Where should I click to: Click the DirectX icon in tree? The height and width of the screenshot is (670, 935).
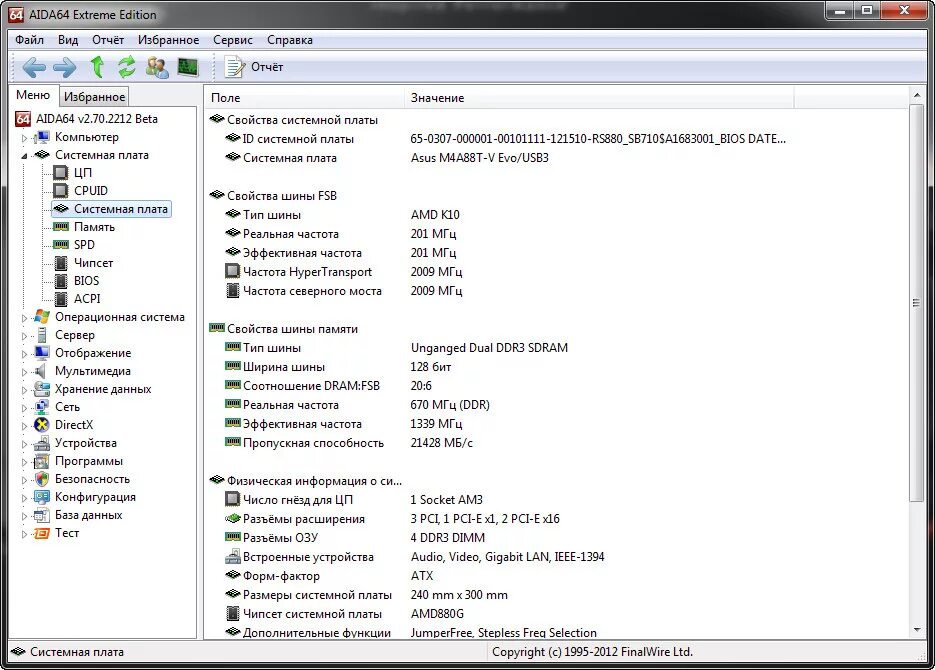[x=42, y=425]
